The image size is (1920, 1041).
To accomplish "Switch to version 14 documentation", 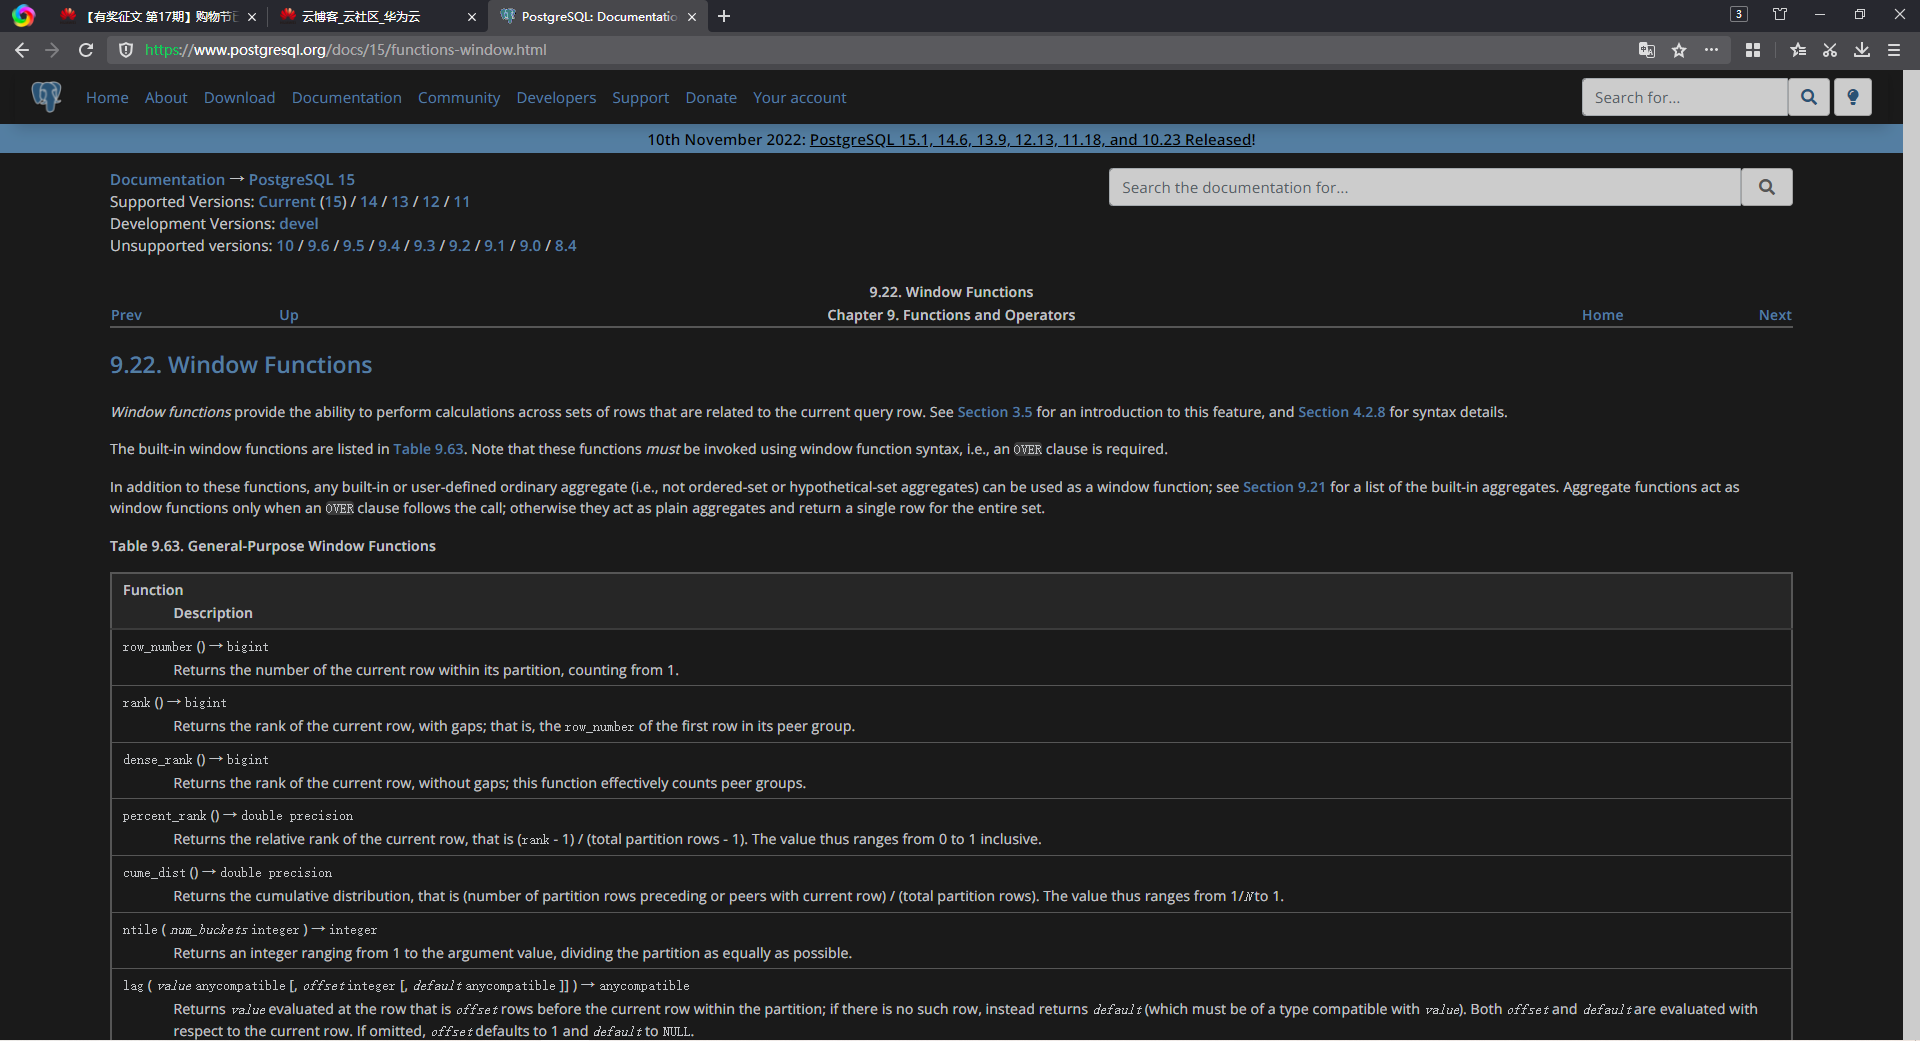I will coord(369,201).
